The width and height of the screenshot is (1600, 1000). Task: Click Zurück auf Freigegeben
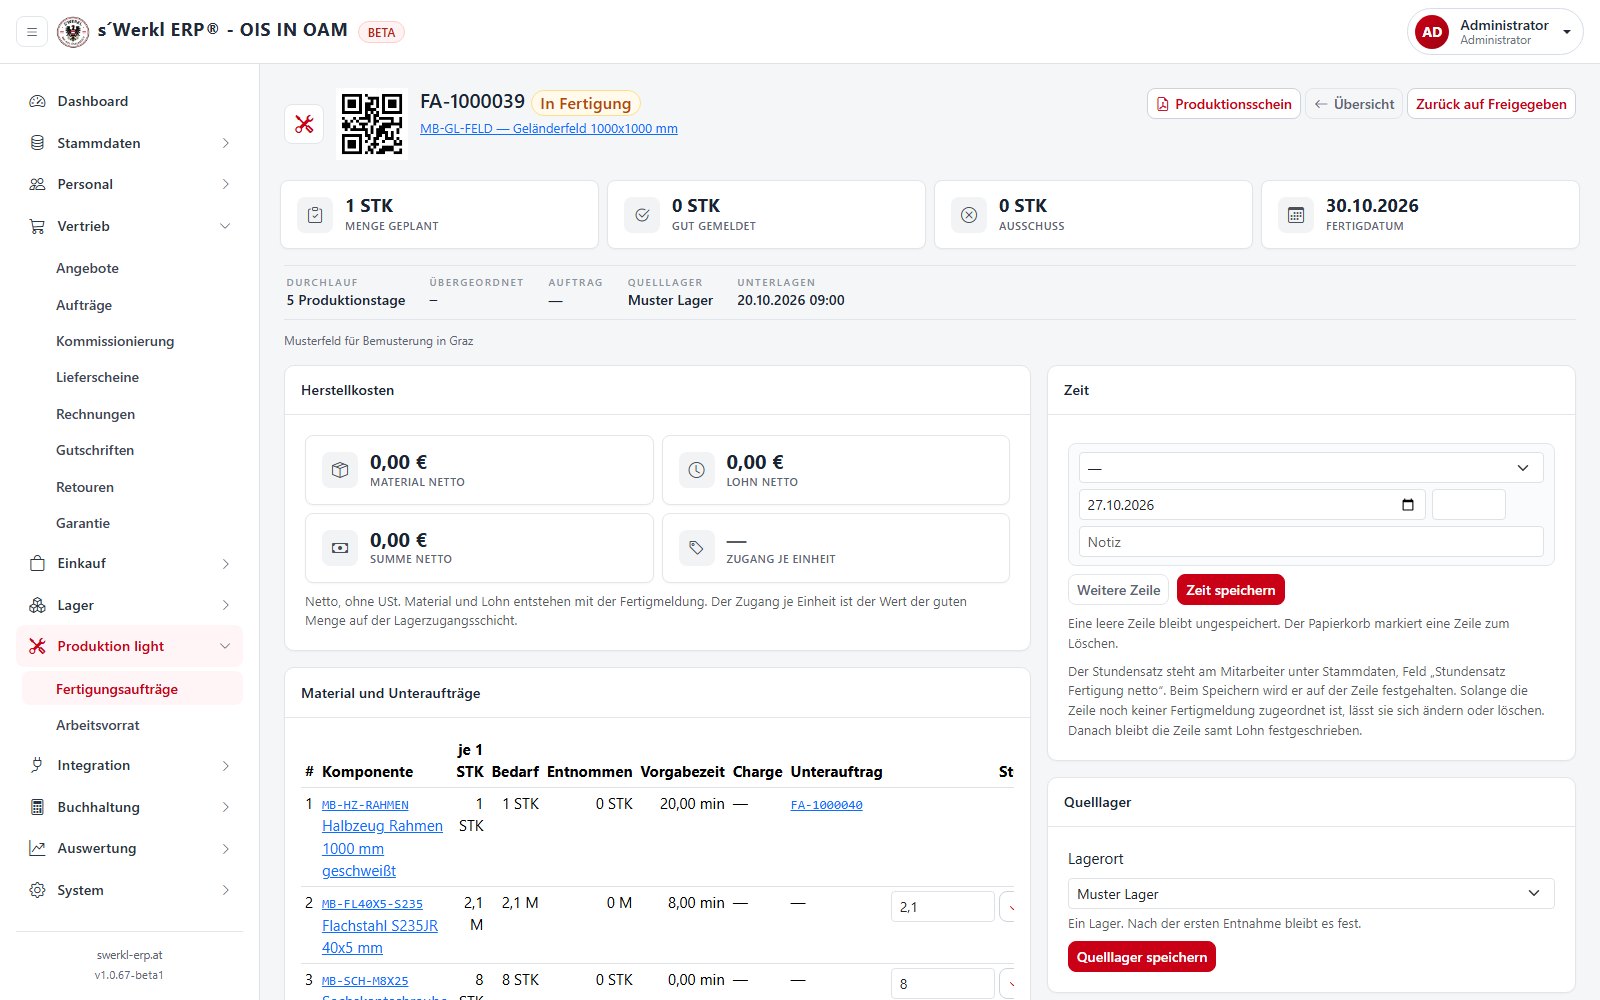[x=1491, y=104]
